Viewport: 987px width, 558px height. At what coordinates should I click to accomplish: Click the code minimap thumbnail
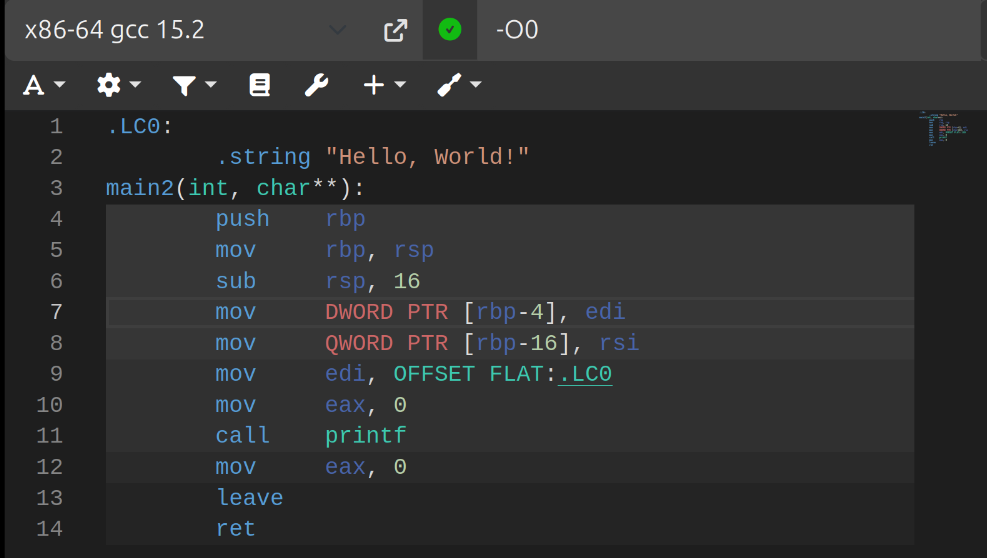[943, 129]
